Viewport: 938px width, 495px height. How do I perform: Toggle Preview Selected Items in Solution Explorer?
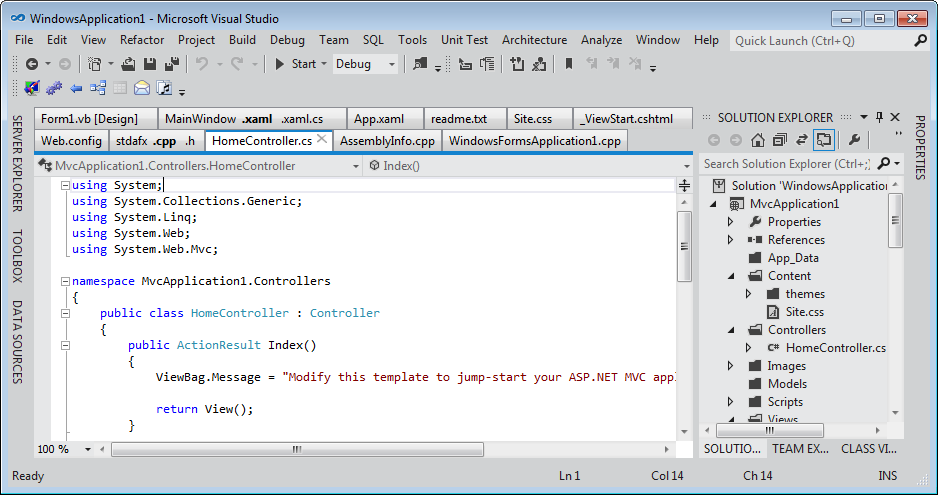click(824, 140)
